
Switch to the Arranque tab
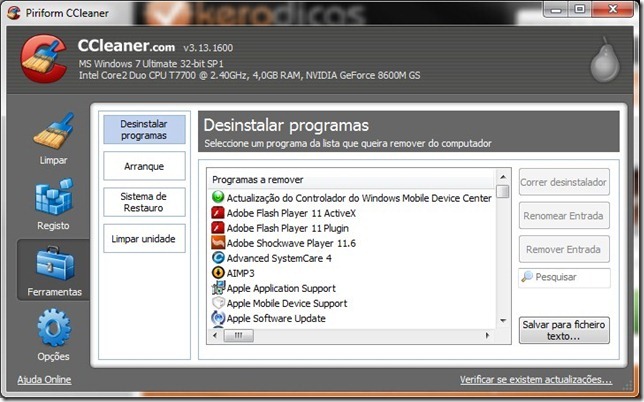(144, 166)
